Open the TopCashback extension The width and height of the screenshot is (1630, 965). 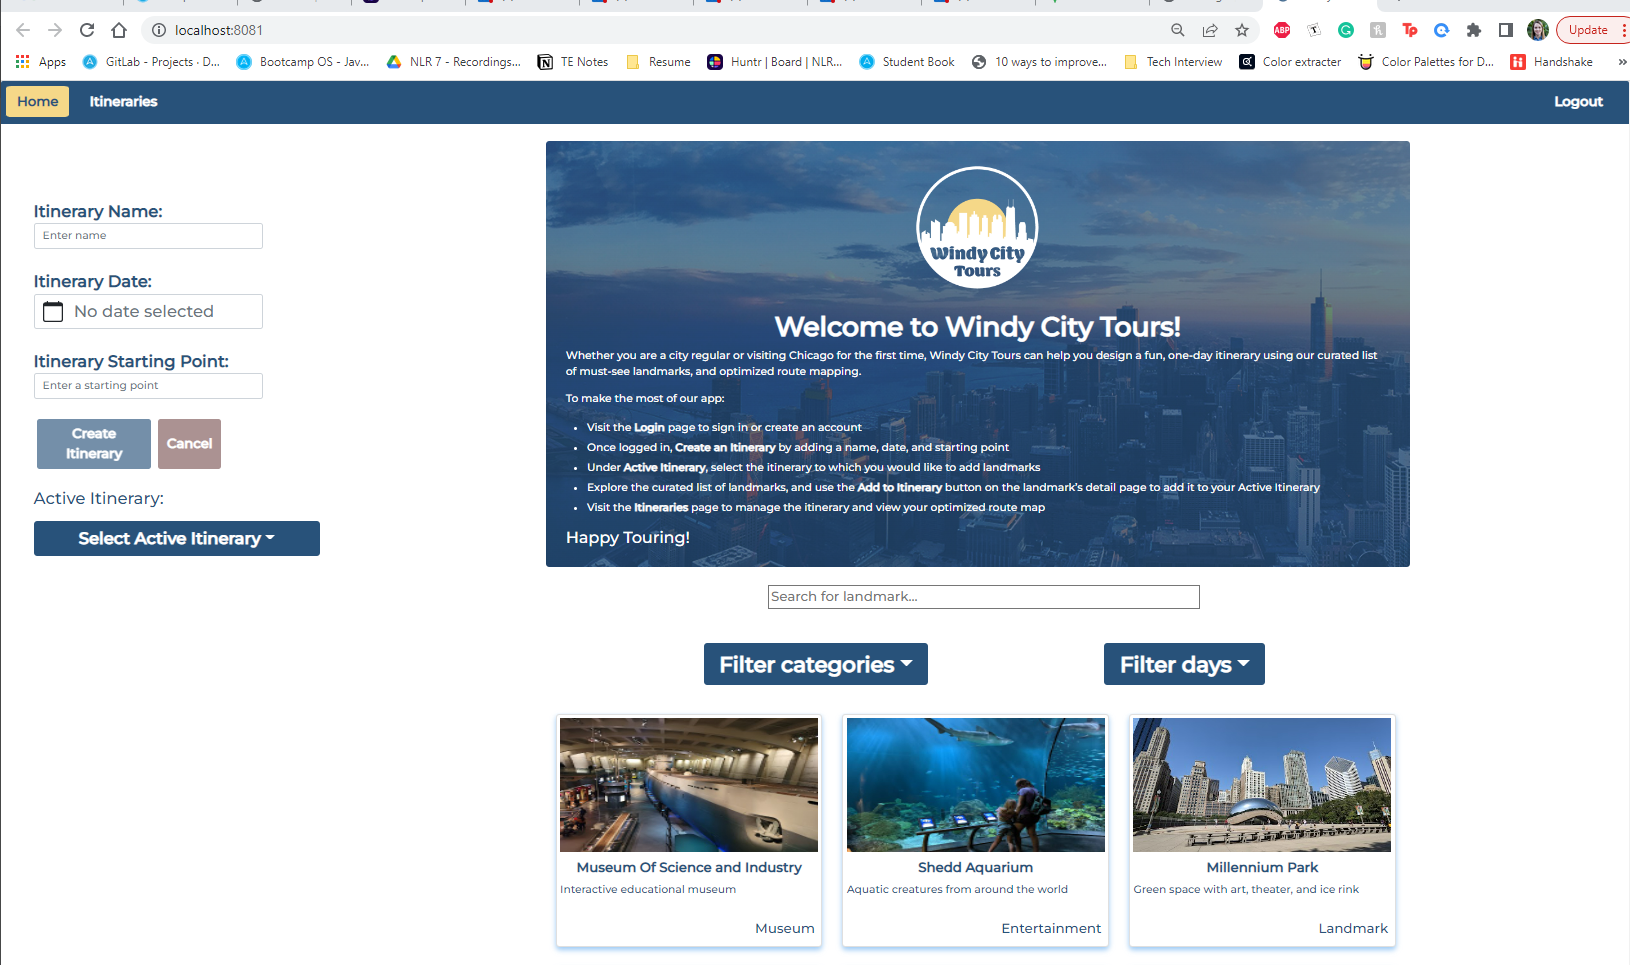click(1410, 30)
